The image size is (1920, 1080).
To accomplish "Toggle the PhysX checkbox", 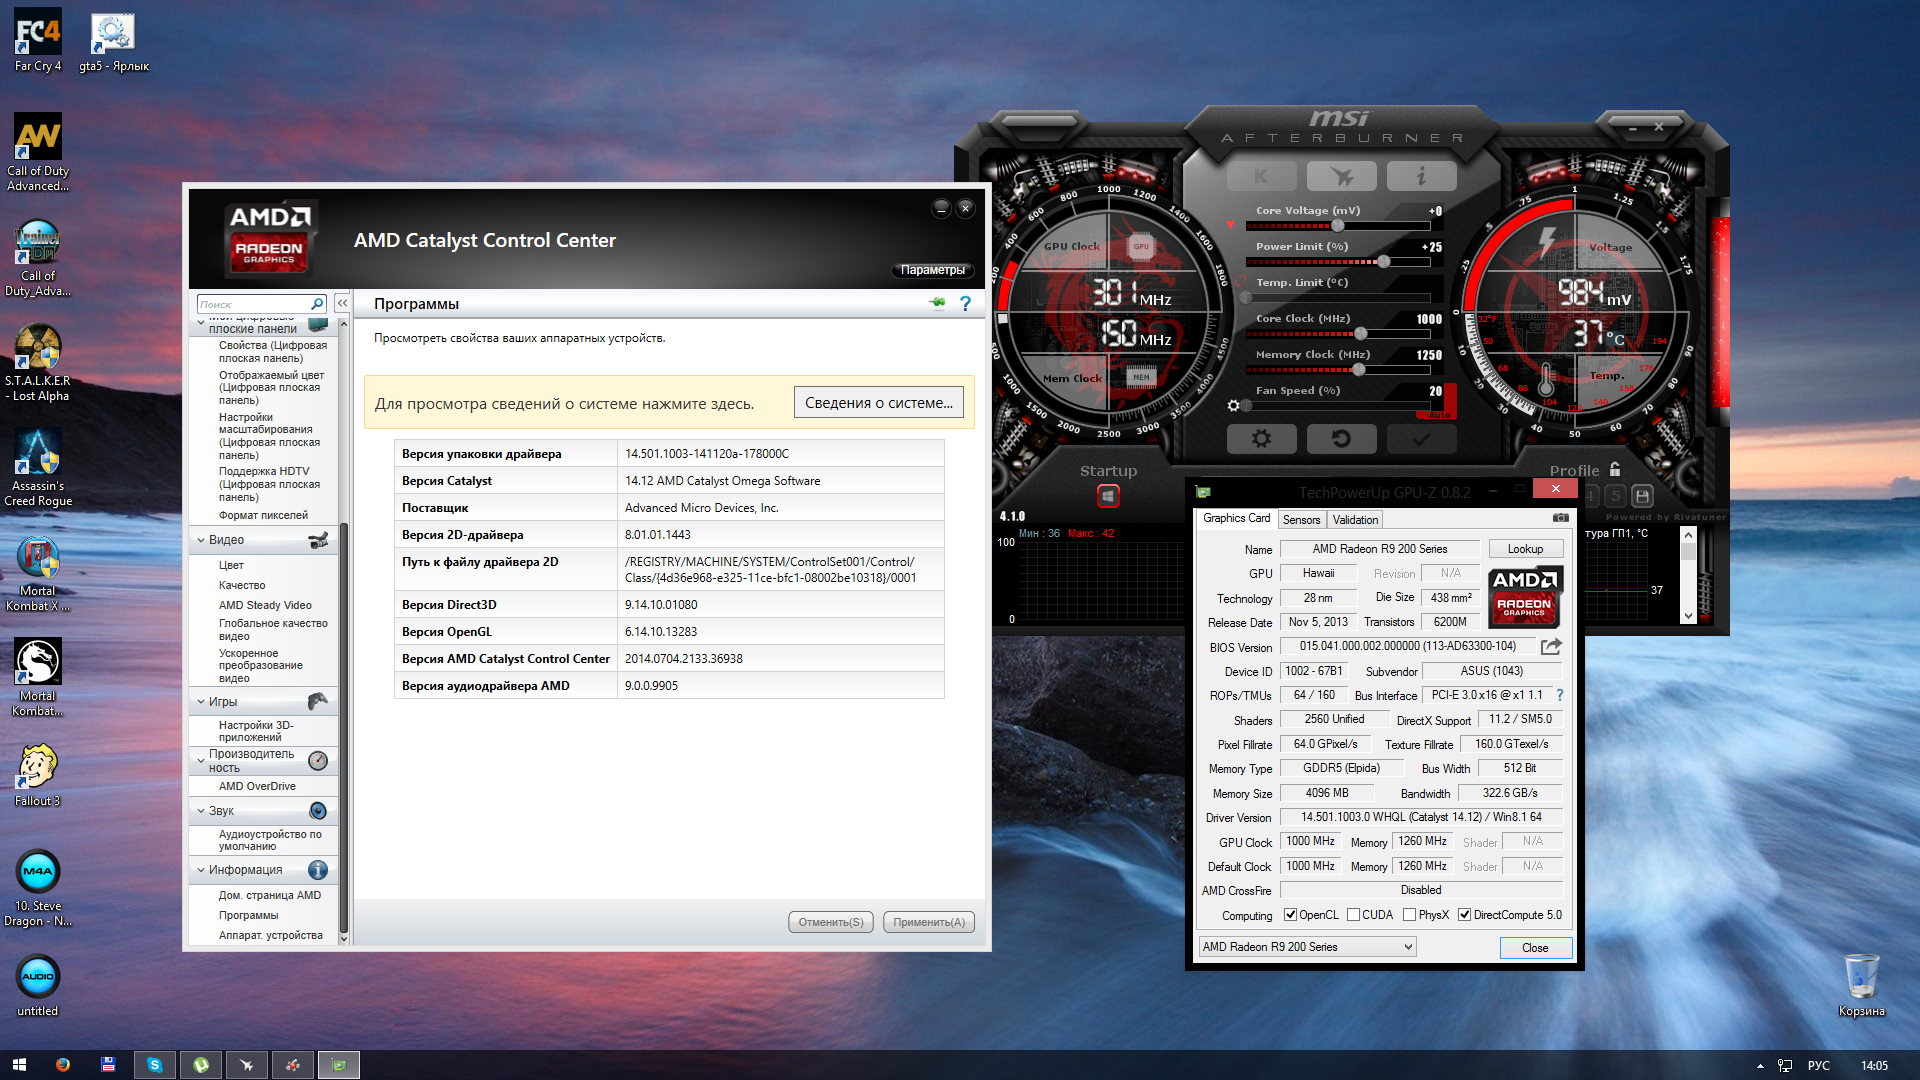I will (1409, 915).
